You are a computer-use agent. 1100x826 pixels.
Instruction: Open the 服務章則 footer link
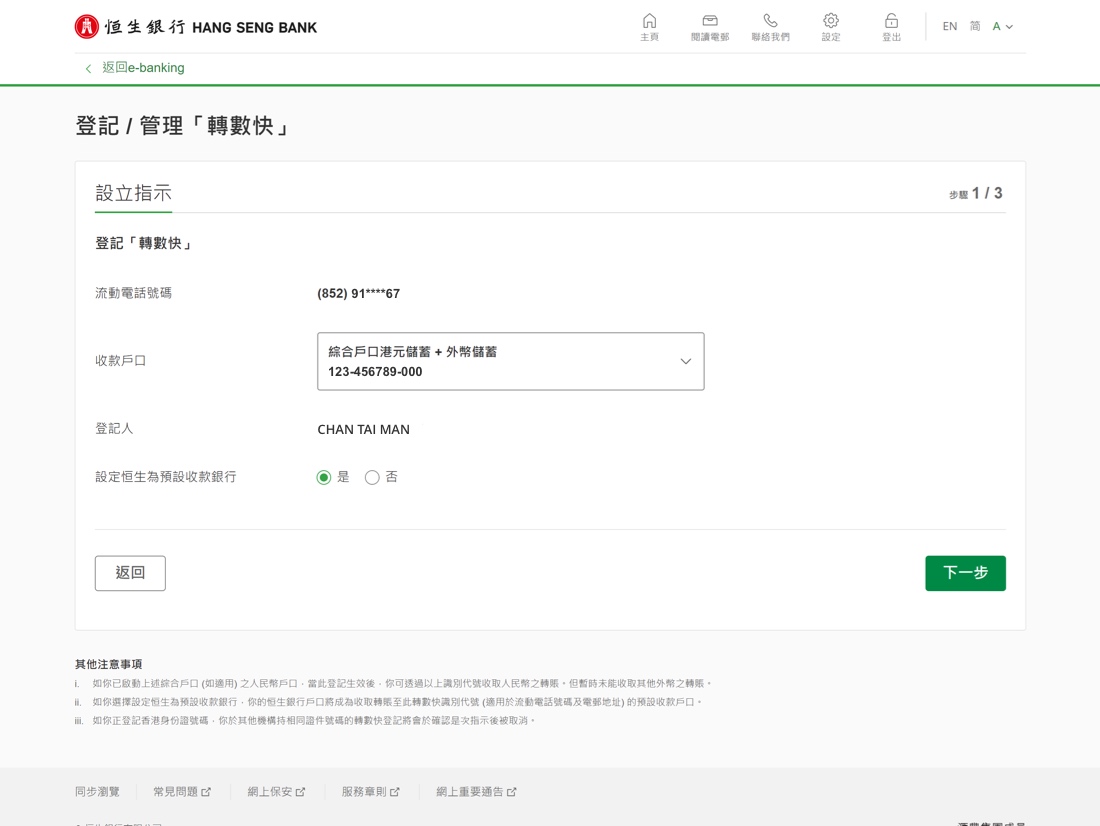[x=363, y=792]
